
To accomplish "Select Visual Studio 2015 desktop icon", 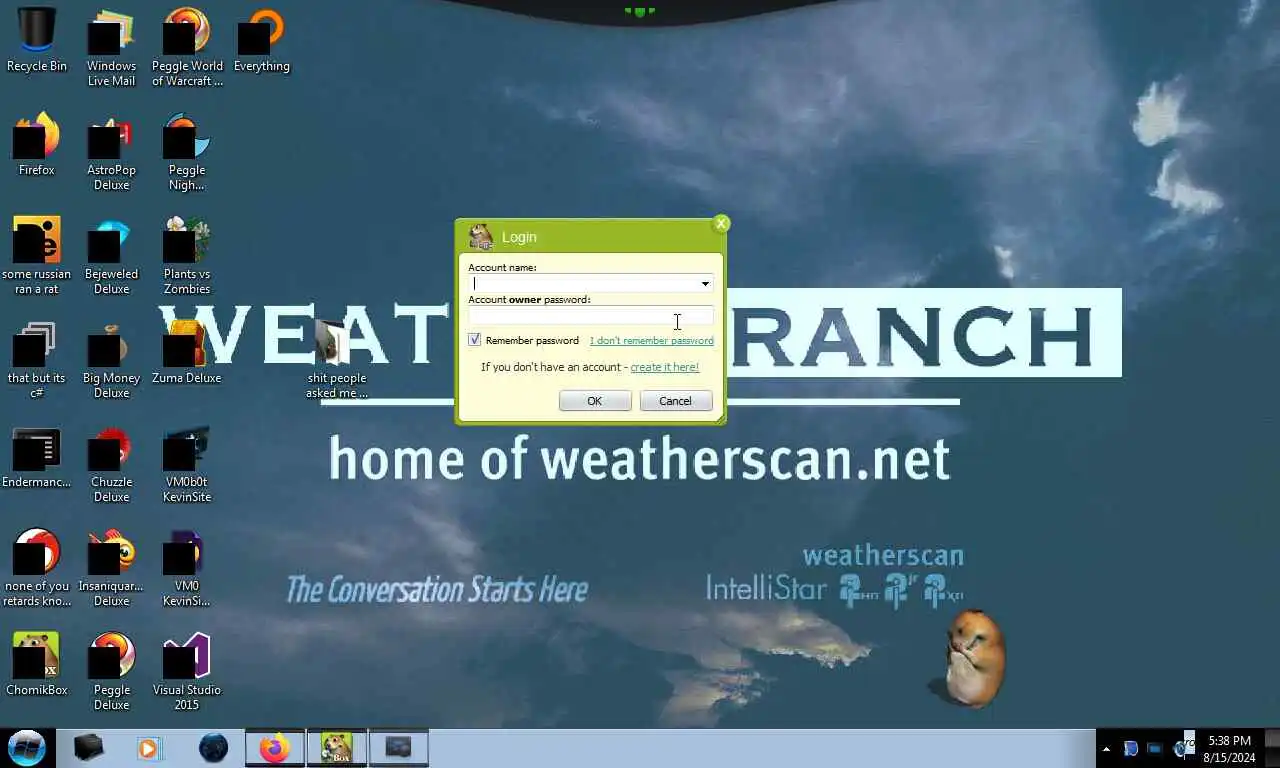I will [187, 670].
